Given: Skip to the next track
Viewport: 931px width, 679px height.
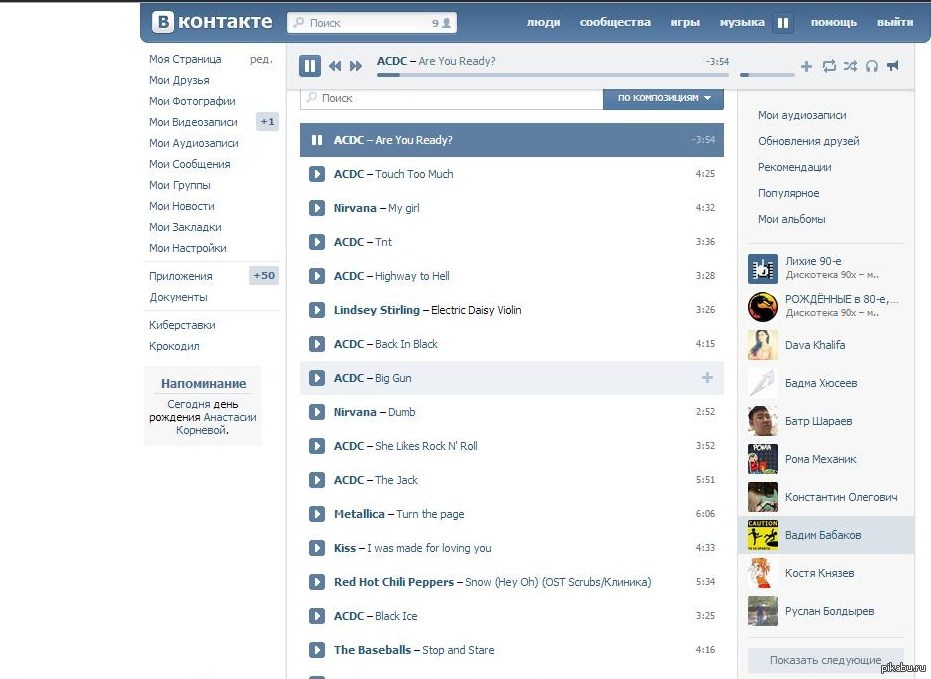Looking at the screenshot, I should (356, 66).
